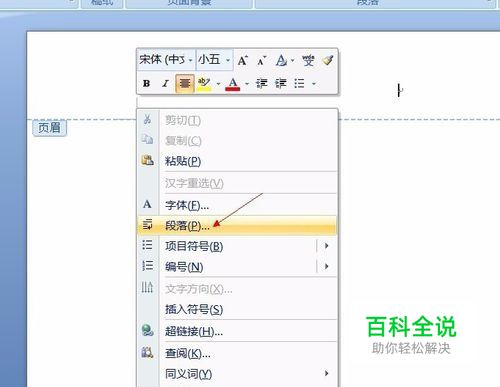Toggle bold in mini toolbar
The height and width of the screenshot is (387, 500).
tap(146, 83)
